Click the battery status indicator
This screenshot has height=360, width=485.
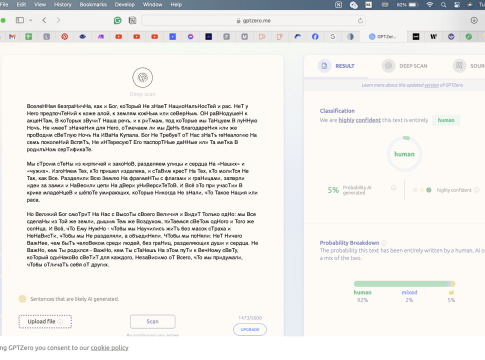407,5
